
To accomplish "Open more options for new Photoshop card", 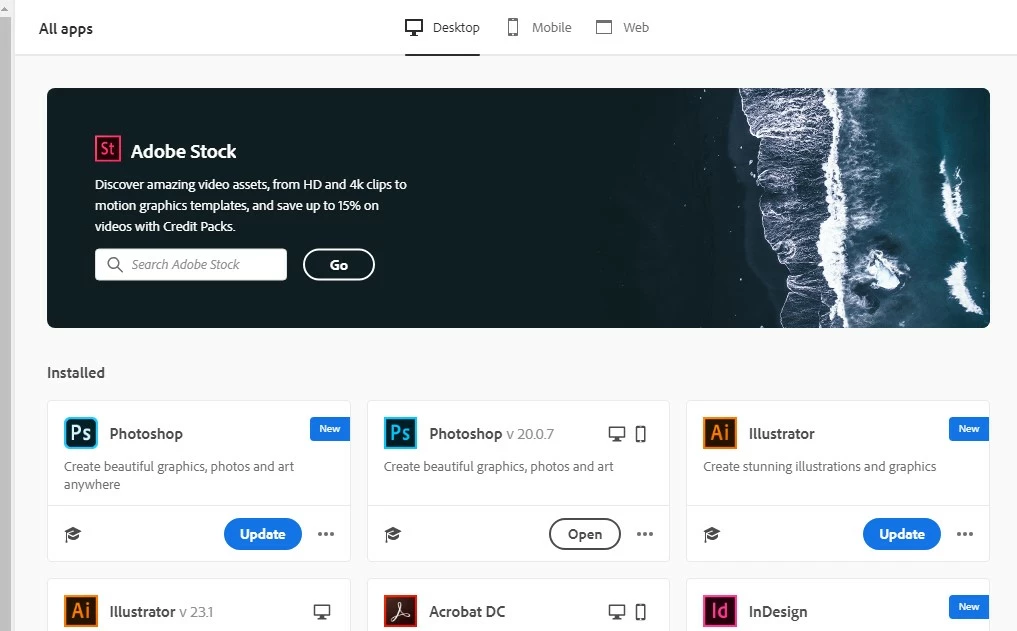I will (x=326, y=534).
